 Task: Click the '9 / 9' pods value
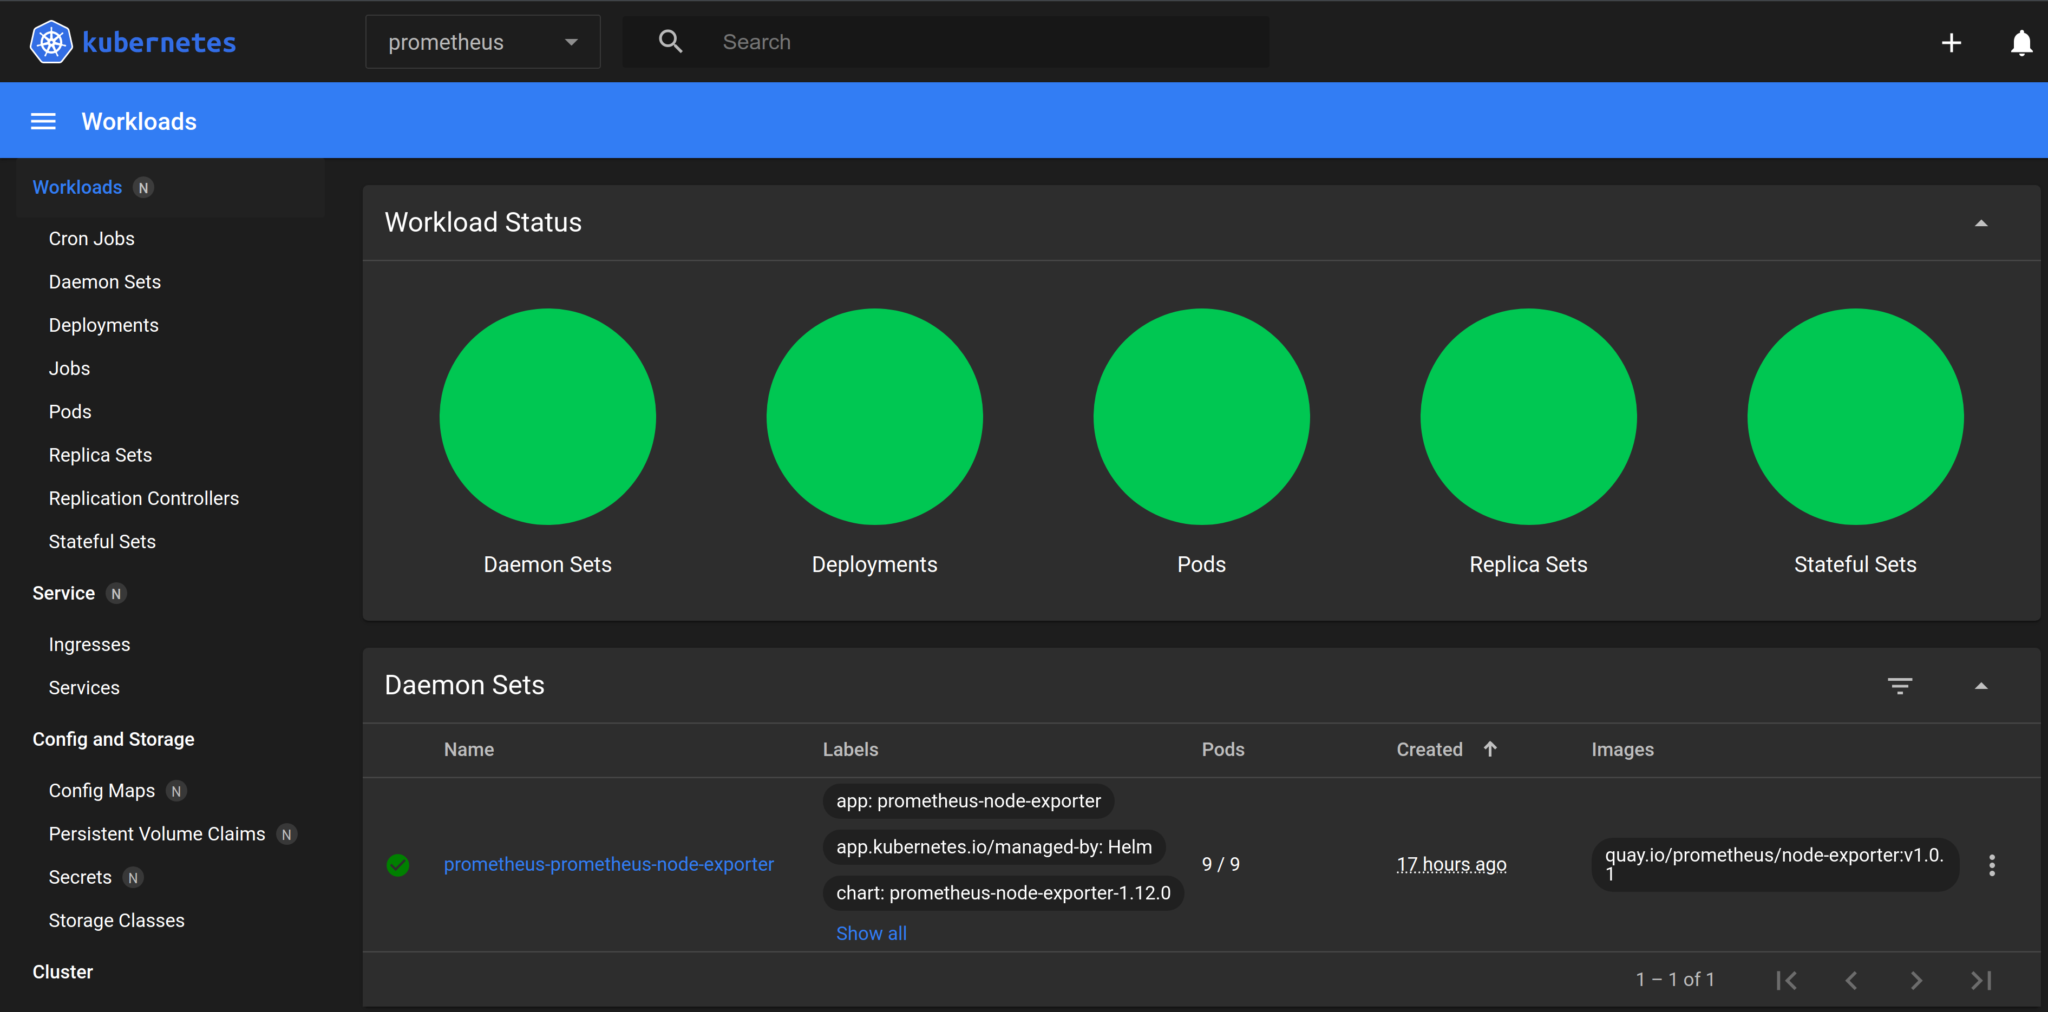(x=1221, y=865)
